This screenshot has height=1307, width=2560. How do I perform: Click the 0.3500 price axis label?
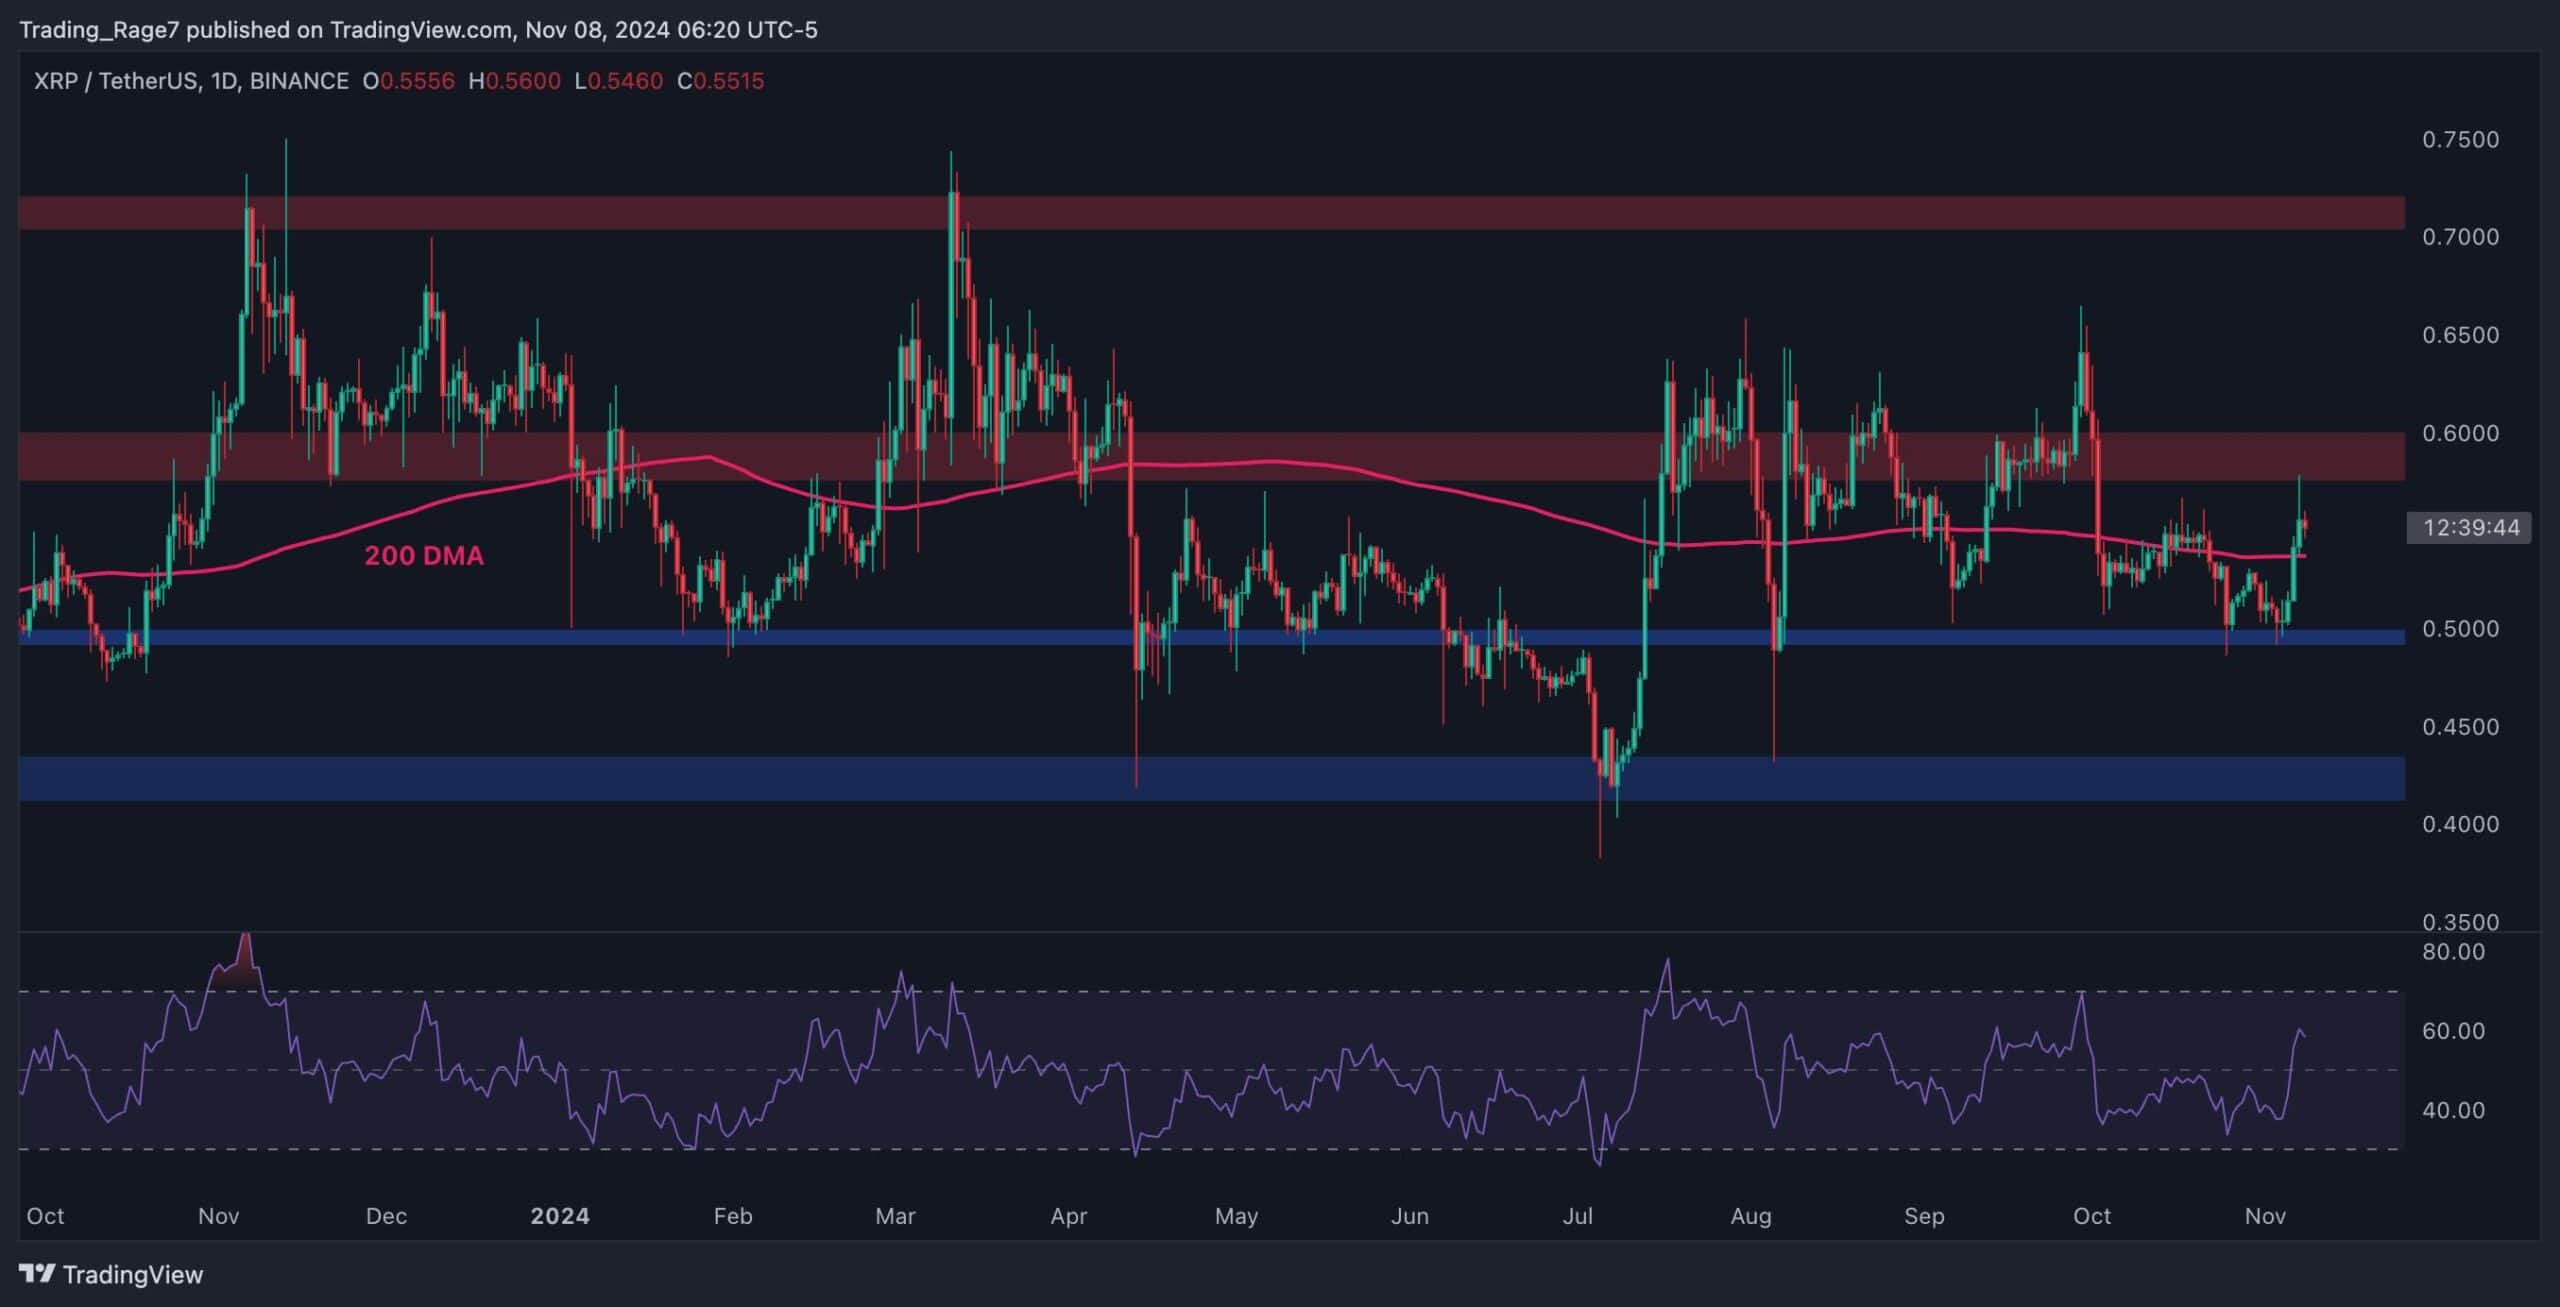(2459, 921)
